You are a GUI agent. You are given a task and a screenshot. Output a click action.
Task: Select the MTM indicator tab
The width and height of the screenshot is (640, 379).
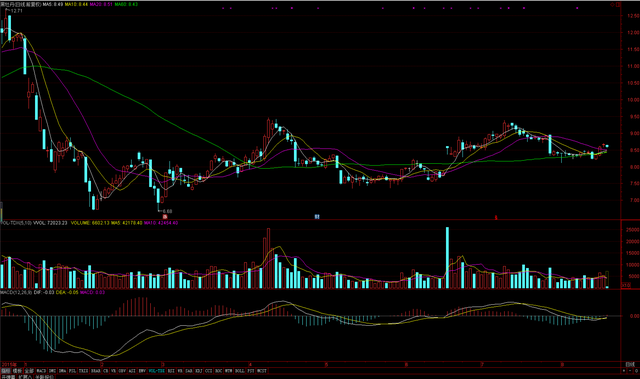[x=228, y=371]
